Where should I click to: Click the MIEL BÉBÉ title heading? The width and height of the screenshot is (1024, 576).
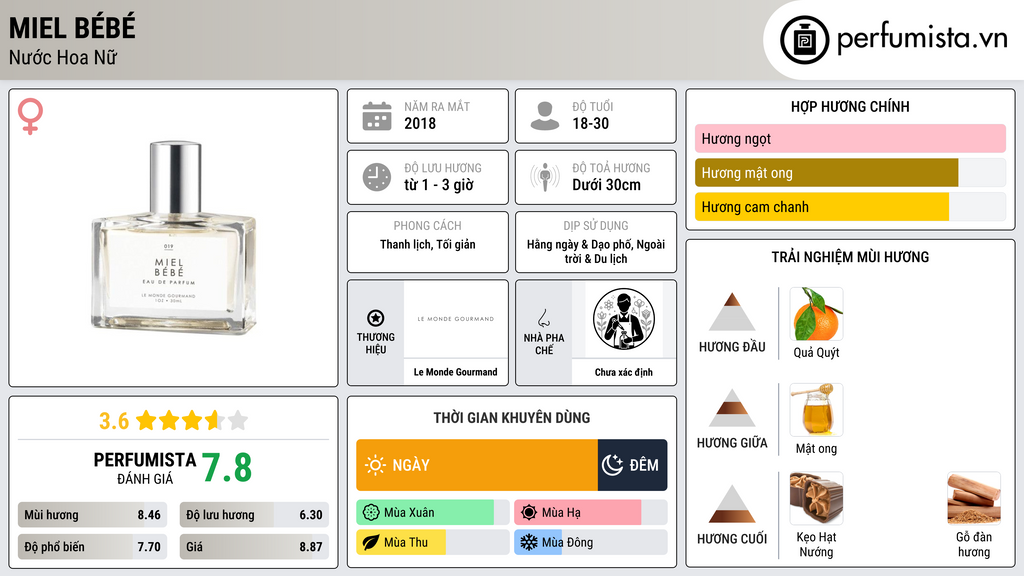click(x=72, y=28)
